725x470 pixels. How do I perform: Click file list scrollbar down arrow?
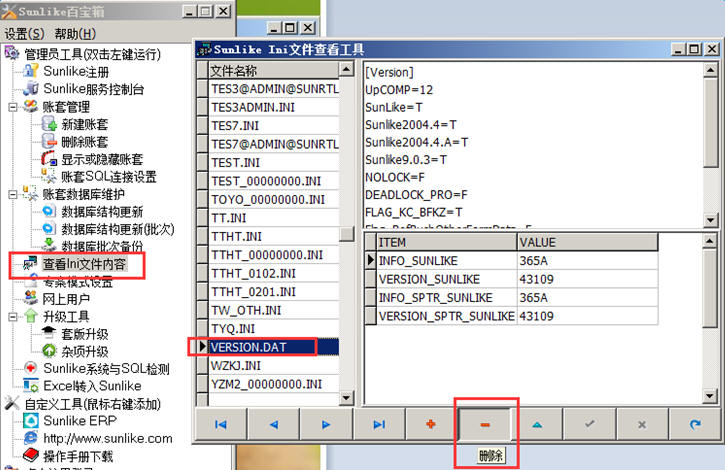[346, 398]
